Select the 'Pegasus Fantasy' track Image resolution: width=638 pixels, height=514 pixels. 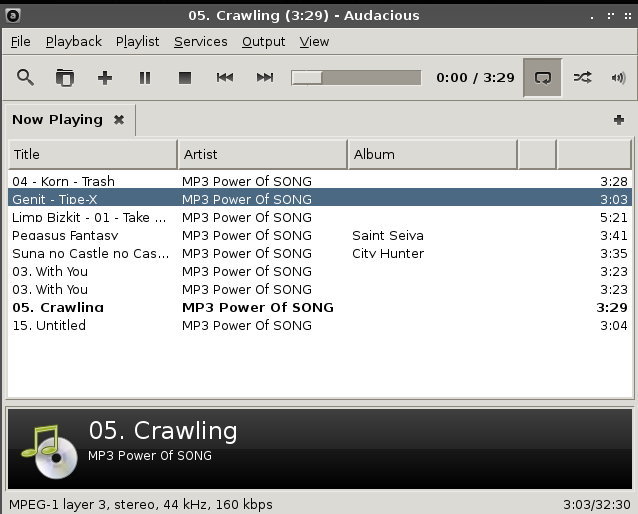tap(320, 235)
